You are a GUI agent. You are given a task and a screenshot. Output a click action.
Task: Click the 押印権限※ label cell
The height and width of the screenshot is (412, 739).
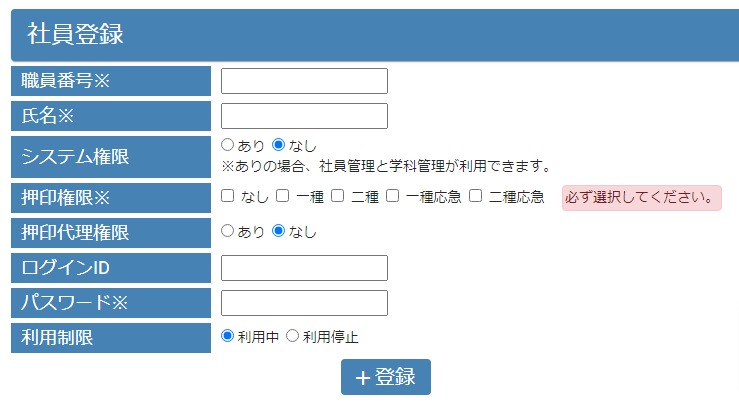(x=111, y=197)
